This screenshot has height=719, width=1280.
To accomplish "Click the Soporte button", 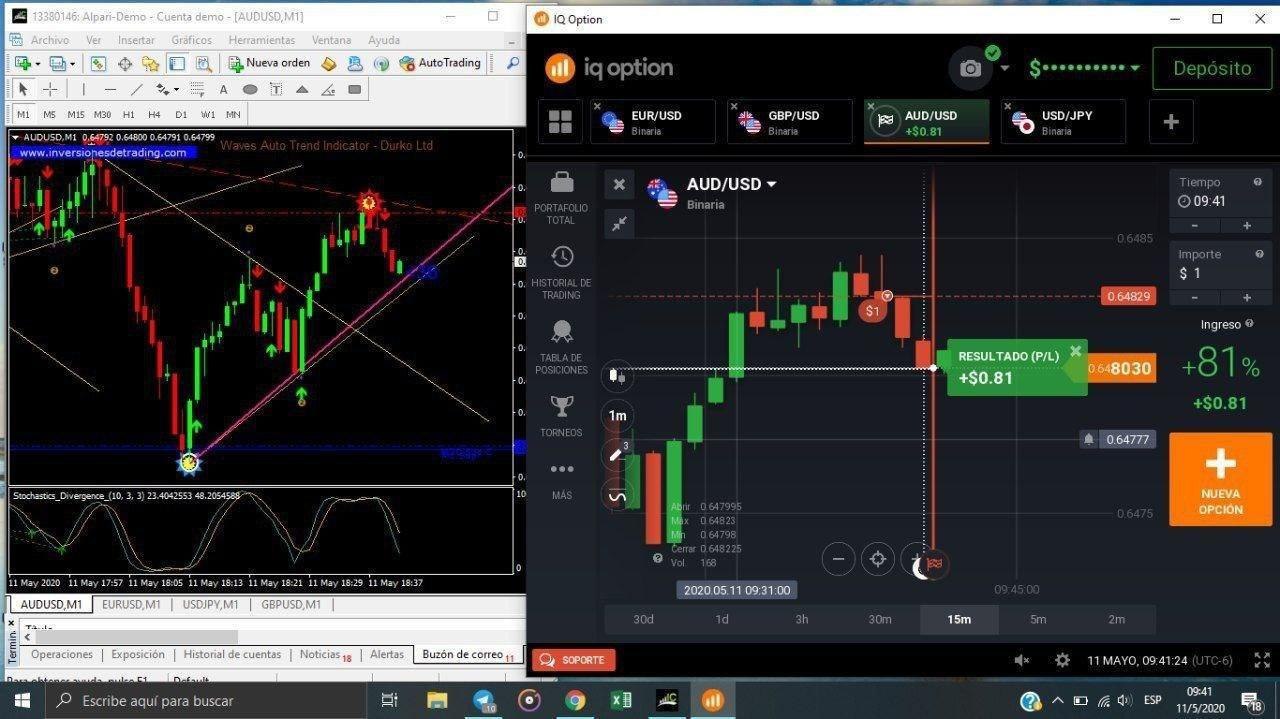I will (x=574, y=660).
